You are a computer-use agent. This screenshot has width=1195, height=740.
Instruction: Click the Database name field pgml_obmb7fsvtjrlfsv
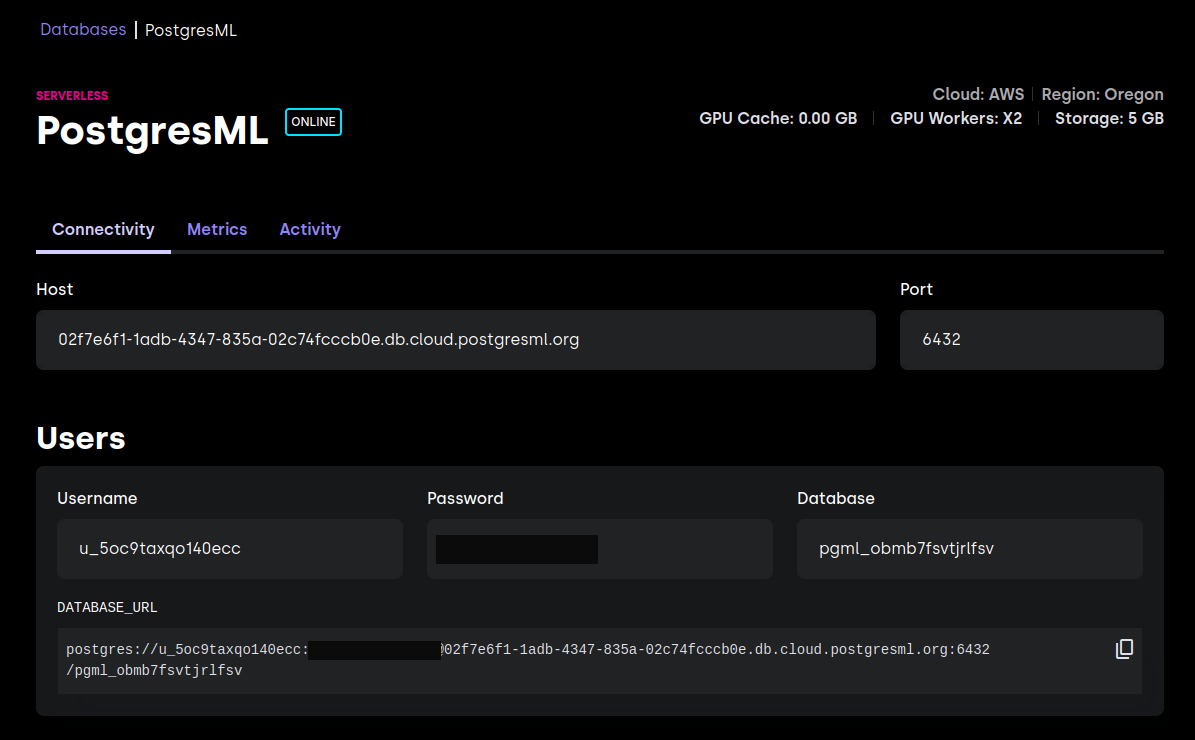click(969, 549)
